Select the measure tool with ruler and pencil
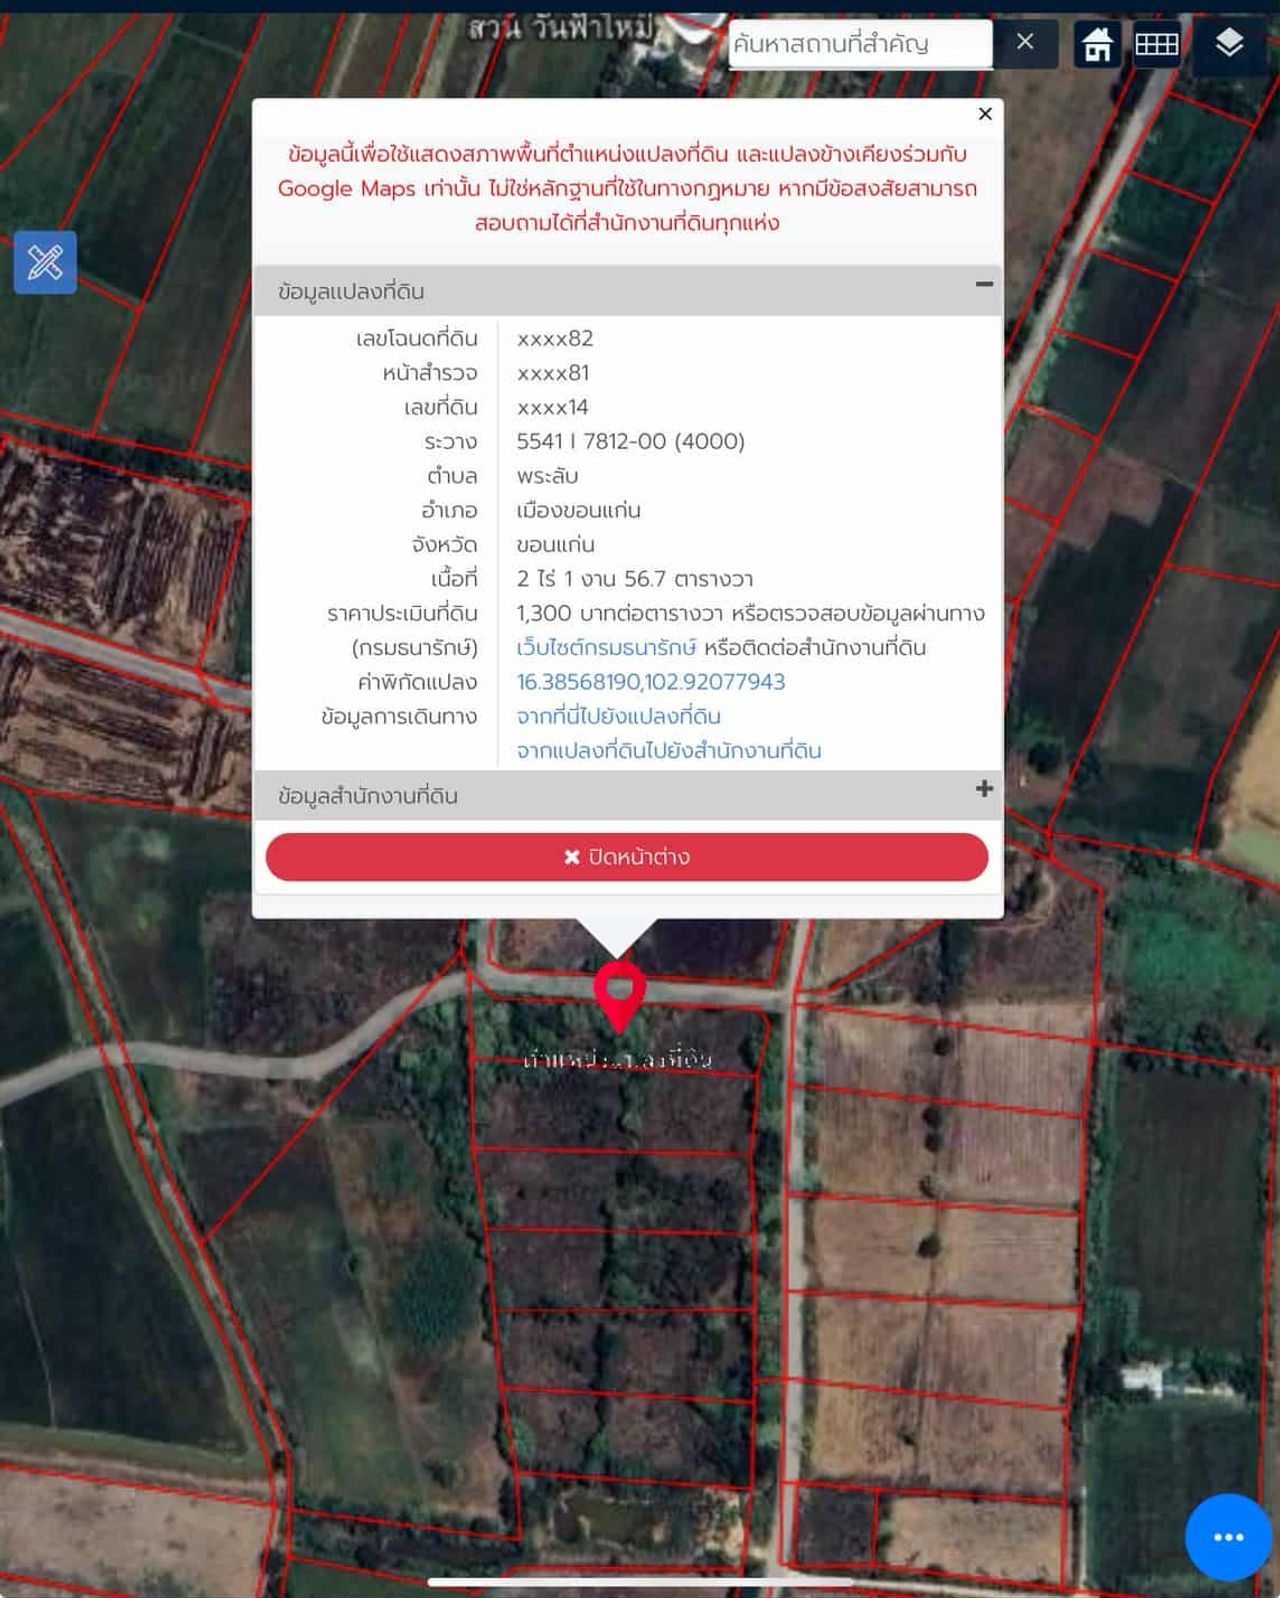 [x=45, y=263]
